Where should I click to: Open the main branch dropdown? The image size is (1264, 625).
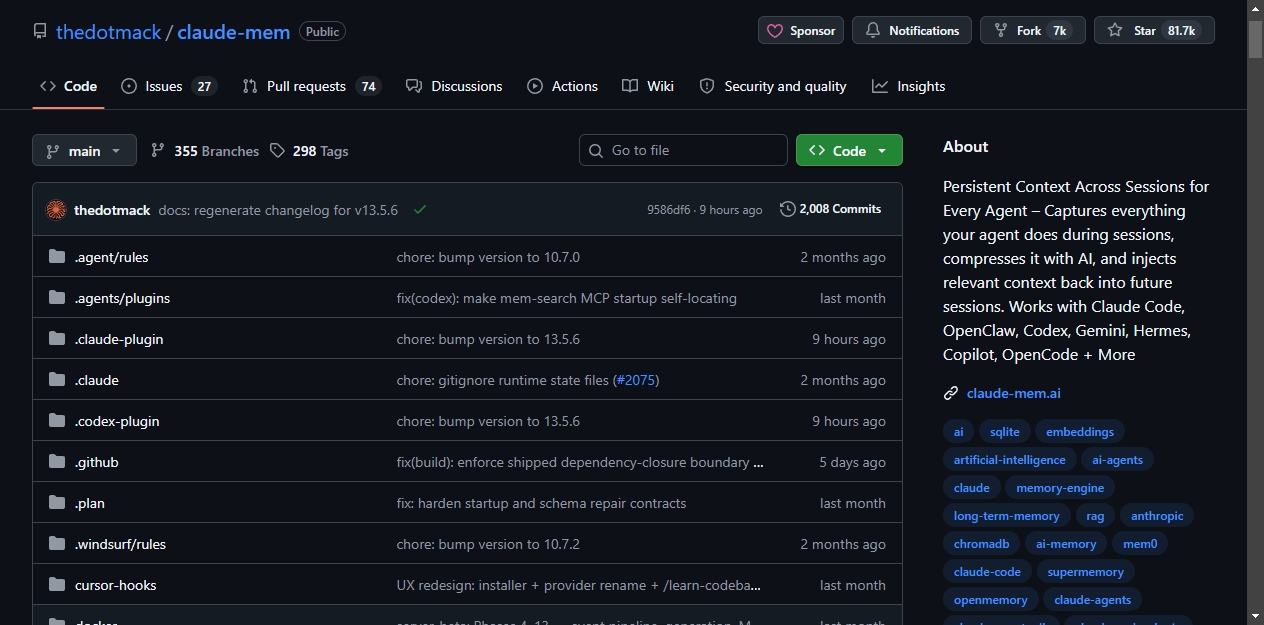(84, 151)
